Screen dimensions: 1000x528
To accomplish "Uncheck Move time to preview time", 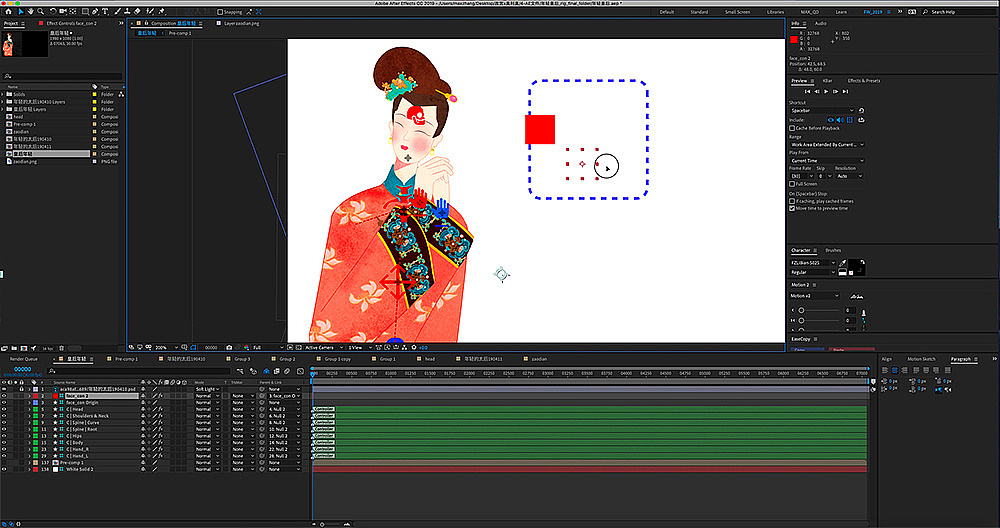I will click(x=791, y=208).
